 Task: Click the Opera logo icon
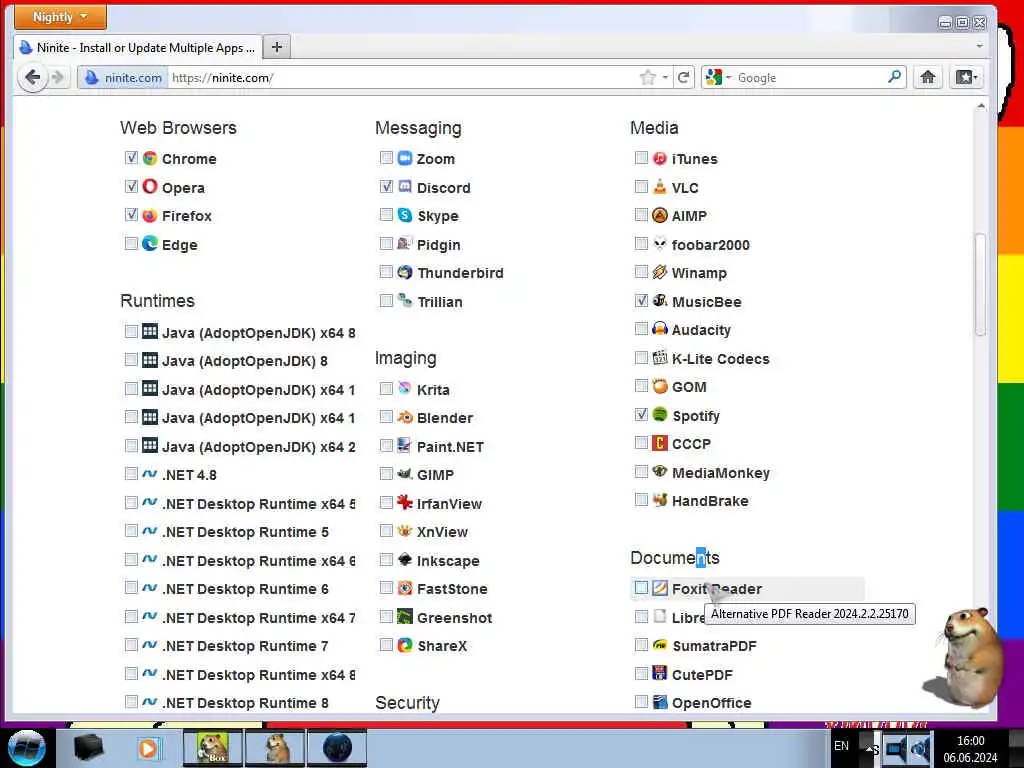click(x=150, y=187)
